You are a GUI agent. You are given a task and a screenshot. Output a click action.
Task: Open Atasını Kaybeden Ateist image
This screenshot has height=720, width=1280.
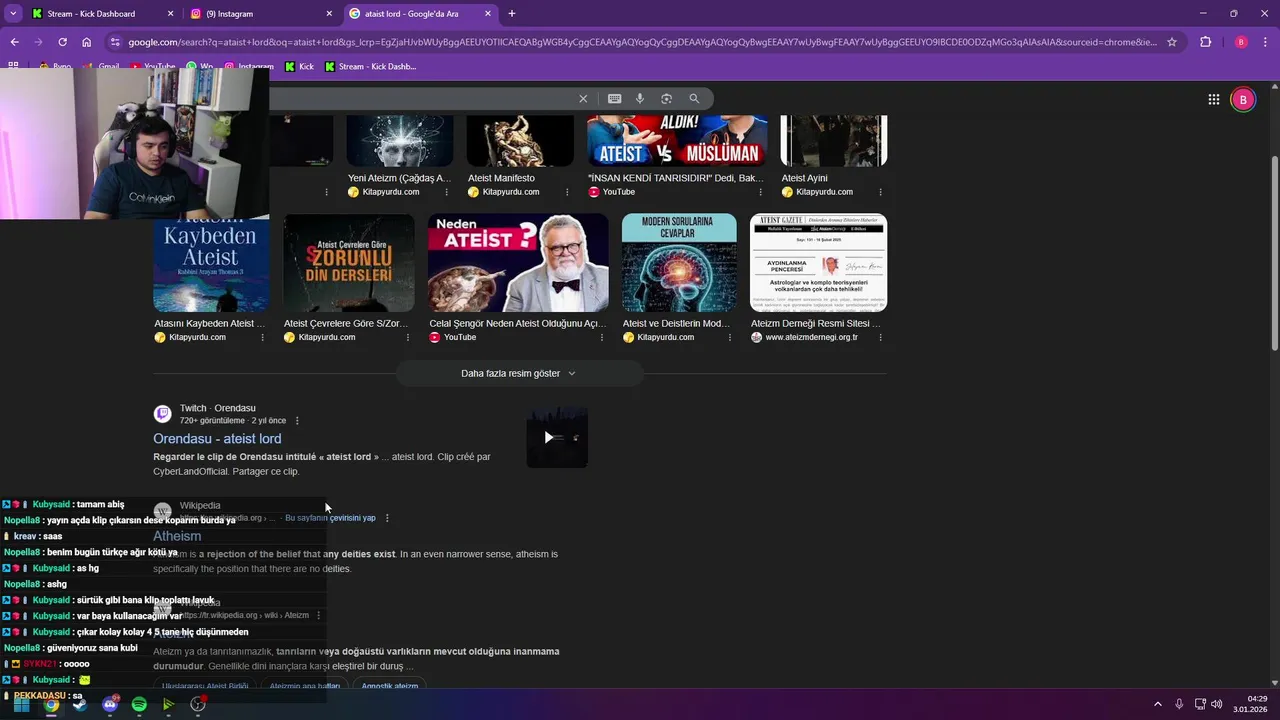tap(211, 263)
